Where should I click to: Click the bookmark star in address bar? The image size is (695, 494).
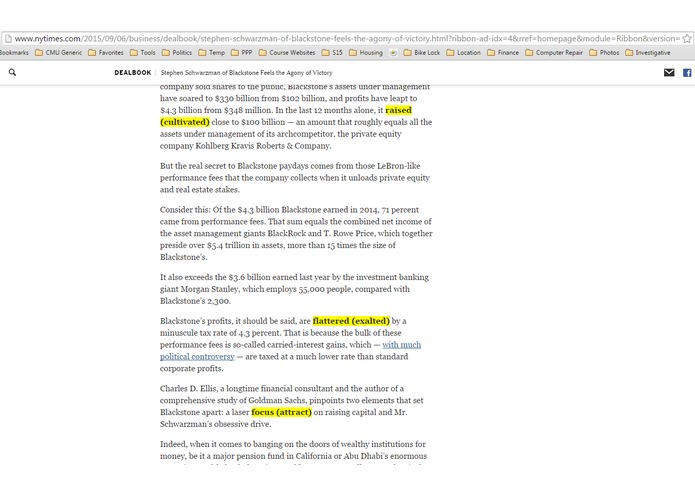(x=687, y=39)
